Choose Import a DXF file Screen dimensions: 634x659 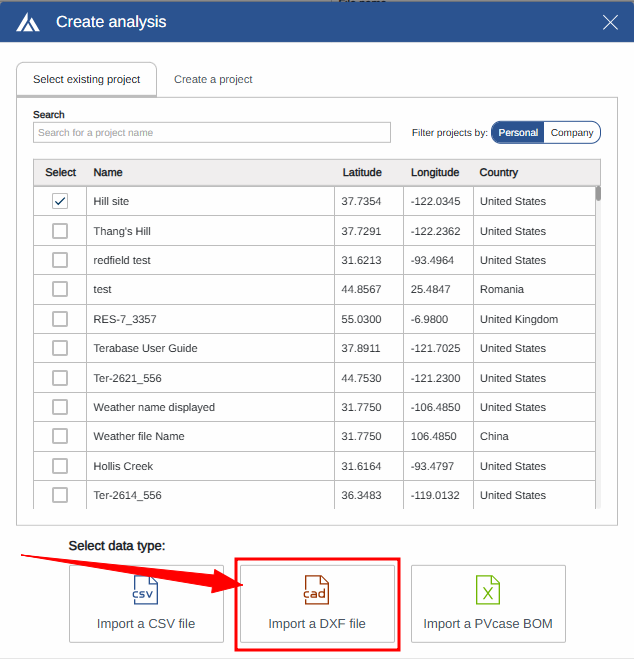coord(317,604)
